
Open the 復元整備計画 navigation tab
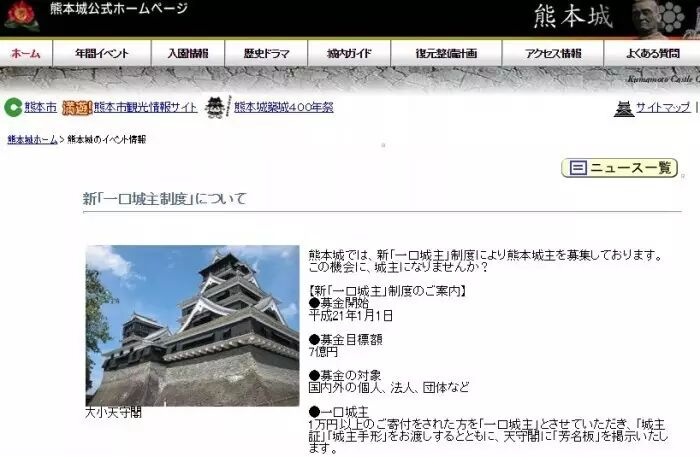pos(446,54)
